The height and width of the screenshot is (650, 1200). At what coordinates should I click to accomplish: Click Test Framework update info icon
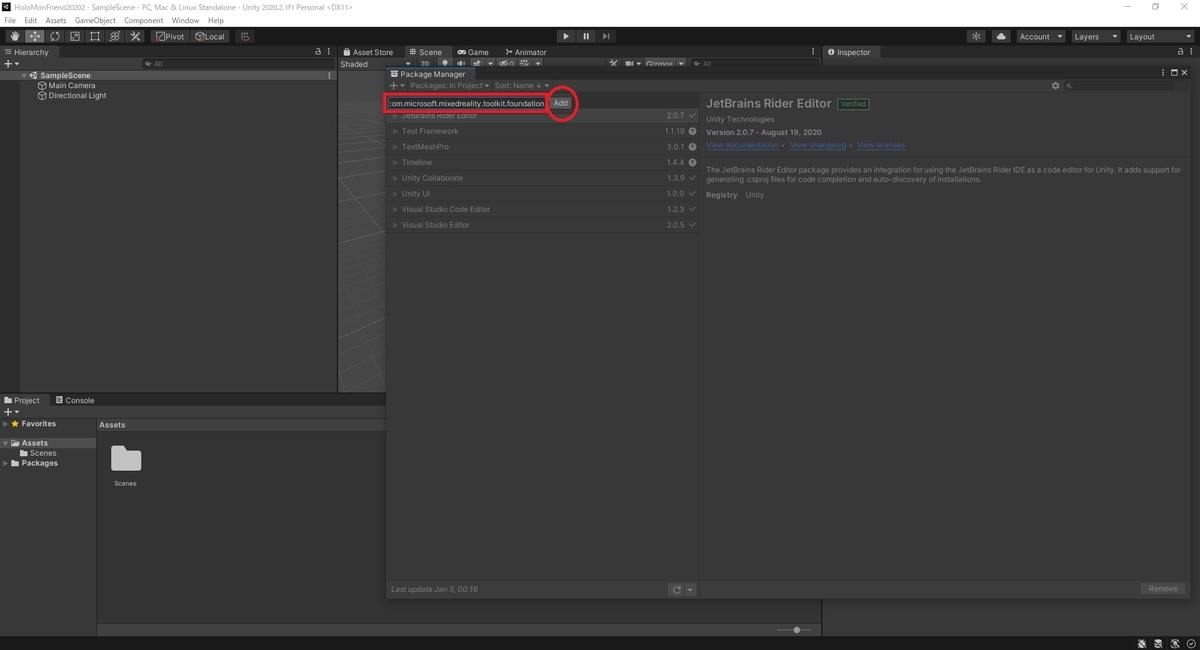692,131
